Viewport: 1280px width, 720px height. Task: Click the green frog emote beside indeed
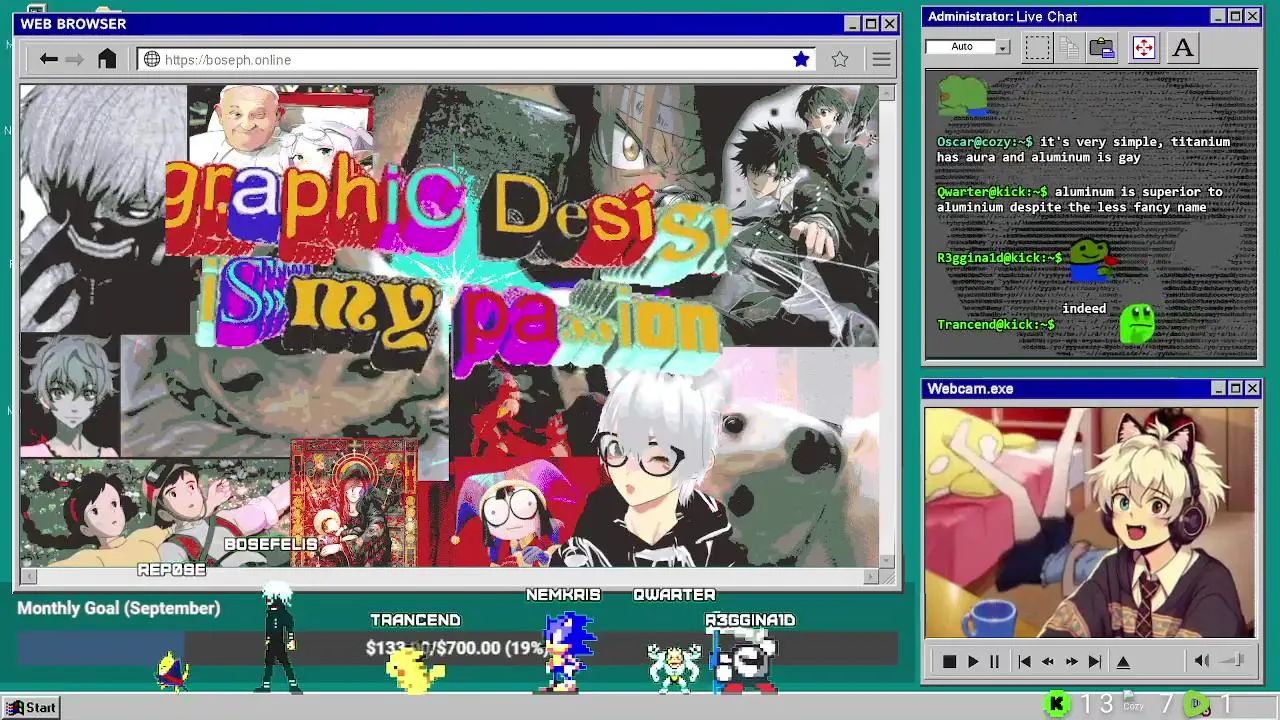[1138, 322]
